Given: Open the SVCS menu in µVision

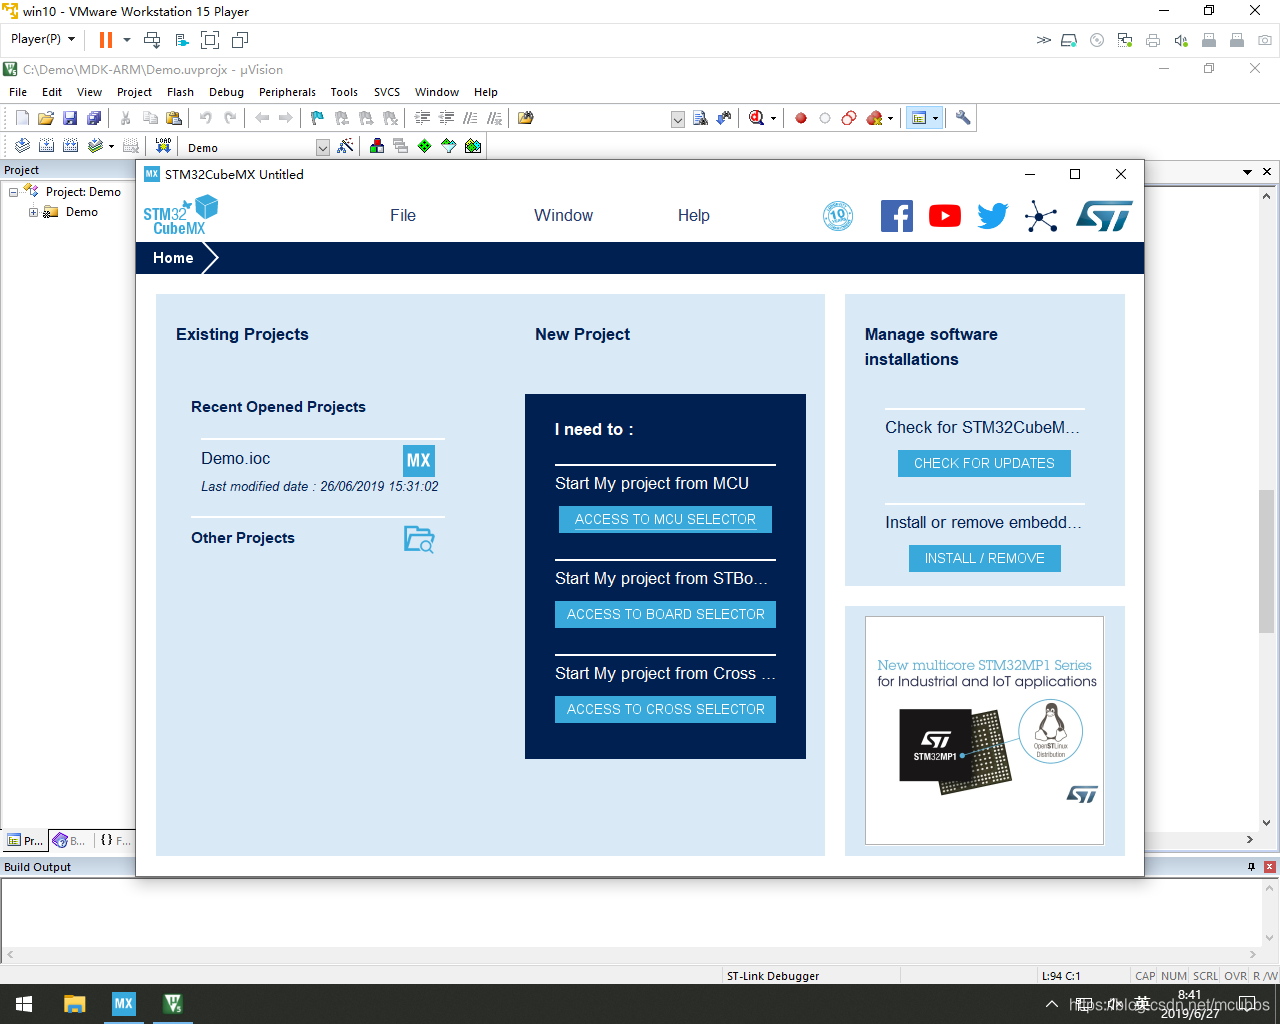Looking at the screenshot, I should tap(387, 92).
